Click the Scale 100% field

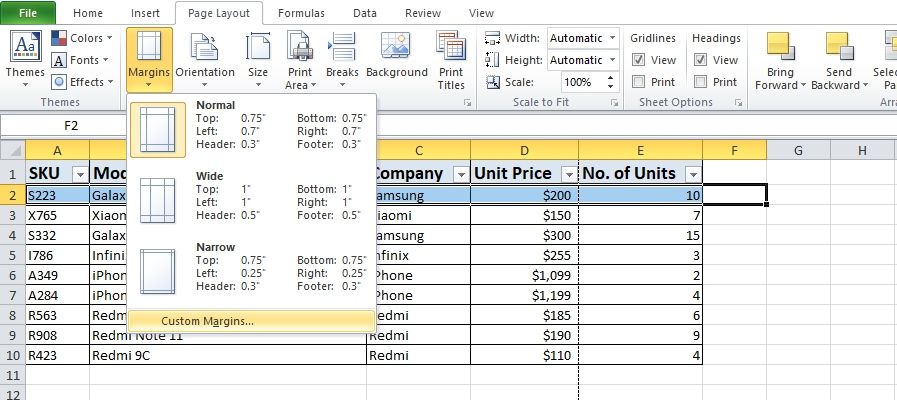[x=582, y=82]
